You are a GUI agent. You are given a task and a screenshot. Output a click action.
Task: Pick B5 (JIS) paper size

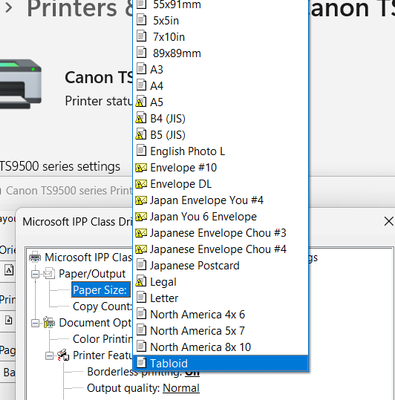tap(220, 135)
